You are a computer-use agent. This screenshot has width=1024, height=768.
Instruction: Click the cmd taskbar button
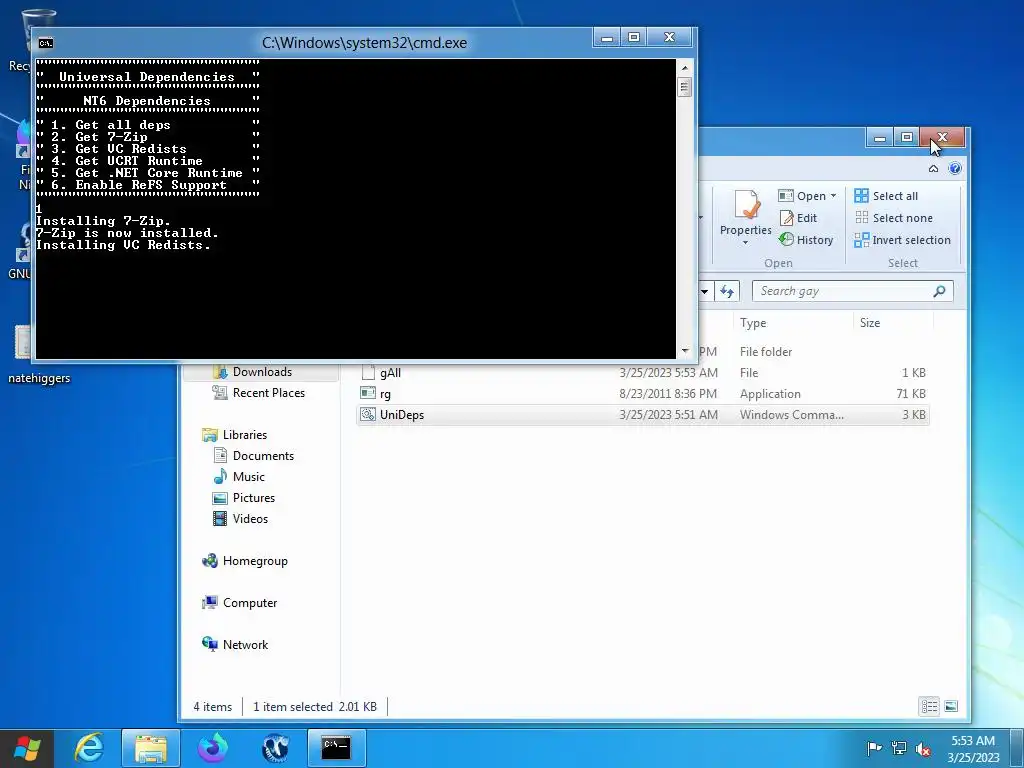(336, 748)
